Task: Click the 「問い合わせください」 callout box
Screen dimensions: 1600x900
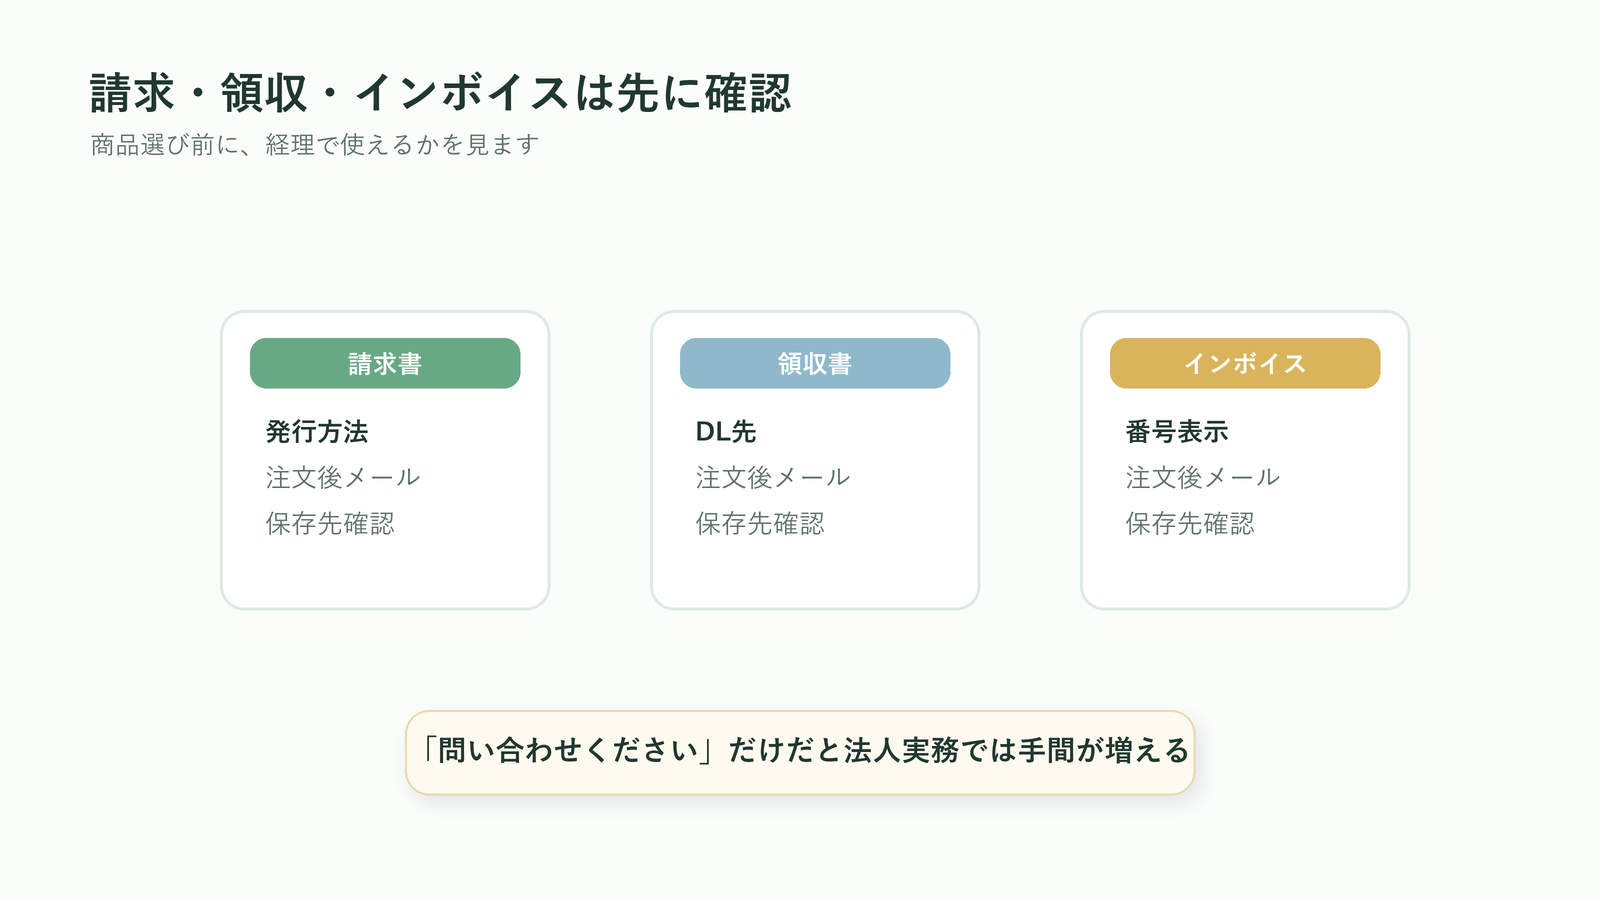Action: click(800, 753)
